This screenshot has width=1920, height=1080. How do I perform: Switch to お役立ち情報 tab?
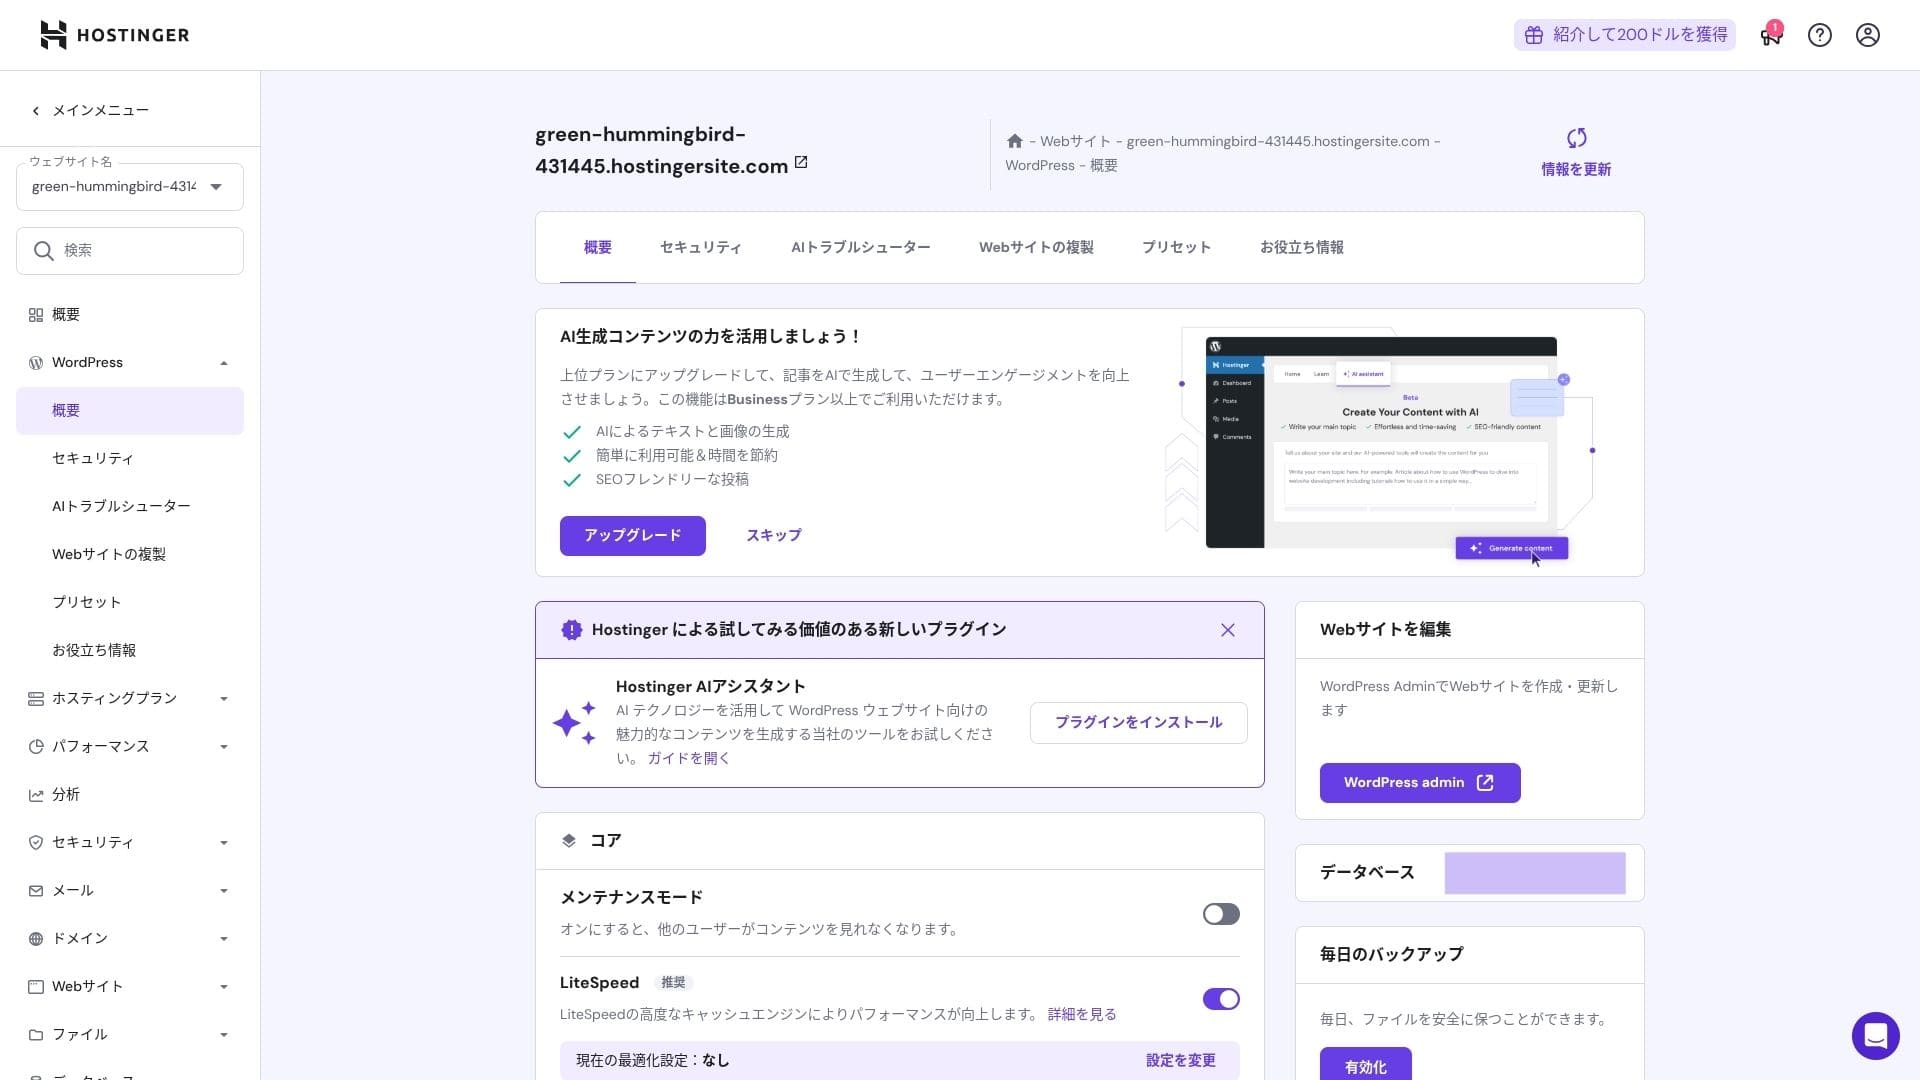pos(1302,247)
